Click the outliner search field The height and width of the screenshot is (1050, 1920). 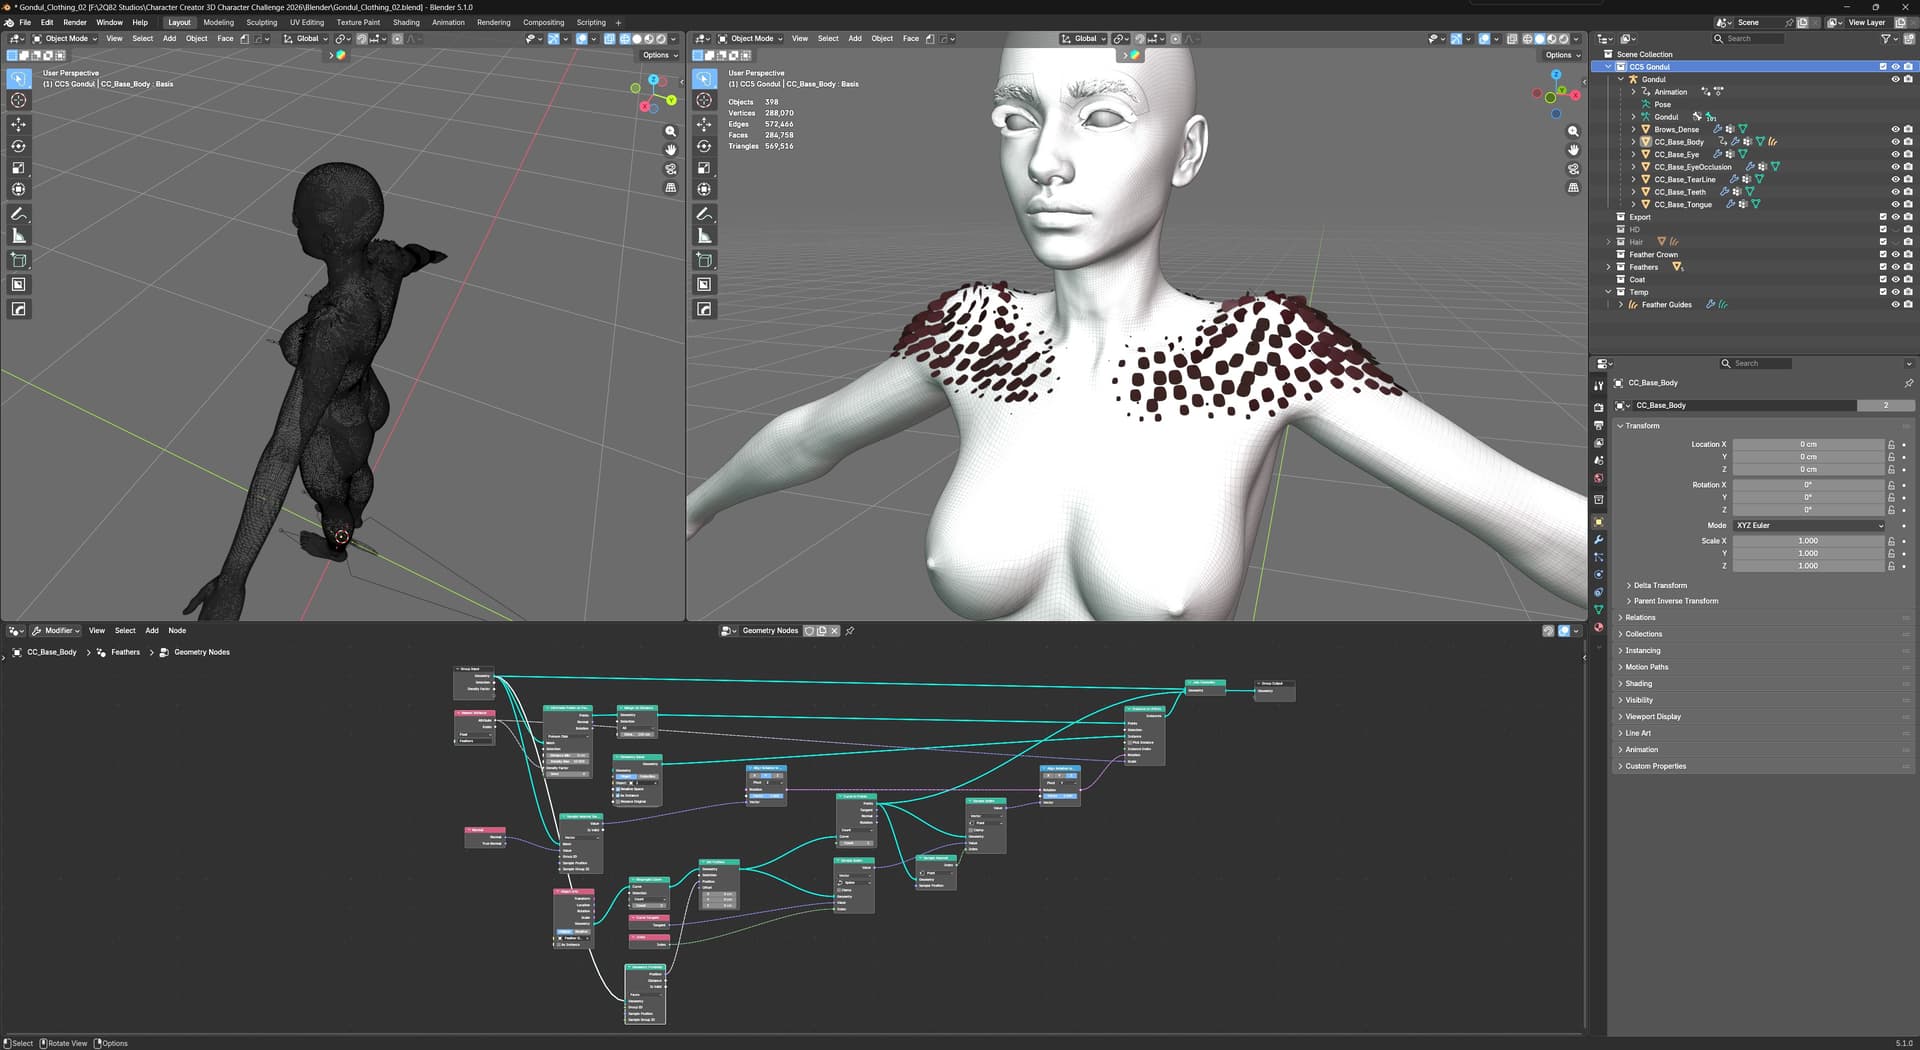1748,38
